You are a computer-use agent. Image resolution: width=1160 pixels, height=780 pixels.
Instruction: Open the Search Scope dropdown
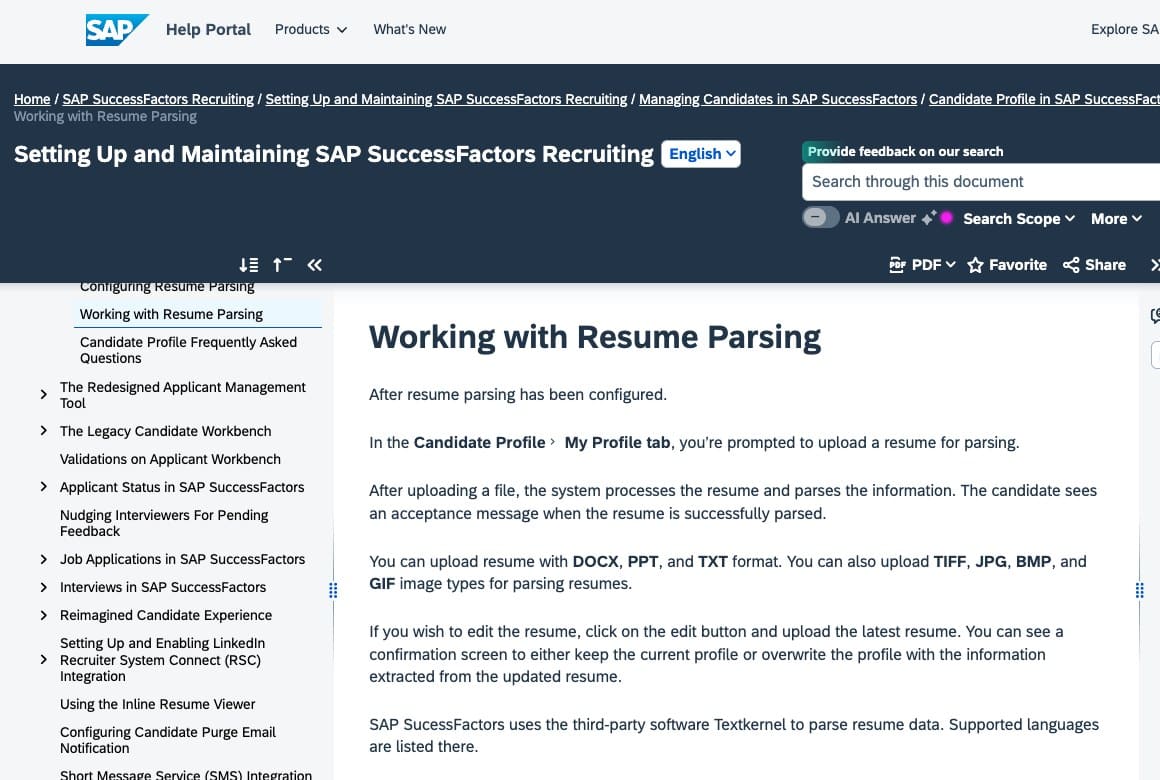click(1019, 218)
